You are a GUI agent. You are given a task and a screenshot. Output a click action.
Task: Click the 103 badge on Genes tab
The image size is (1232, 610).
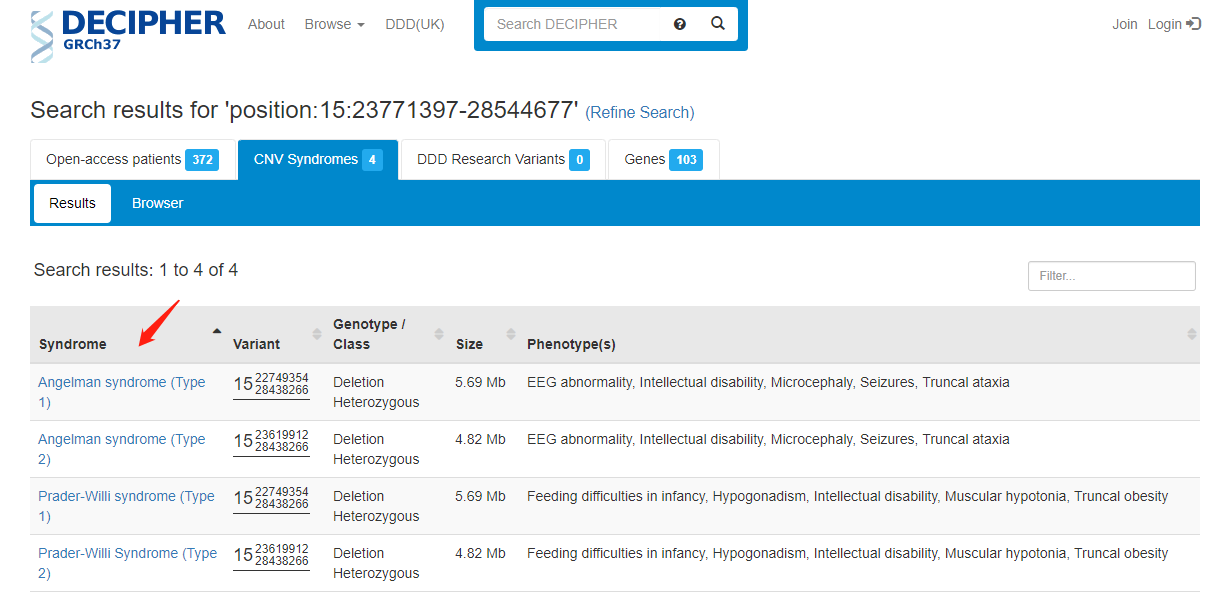(686, 160)
